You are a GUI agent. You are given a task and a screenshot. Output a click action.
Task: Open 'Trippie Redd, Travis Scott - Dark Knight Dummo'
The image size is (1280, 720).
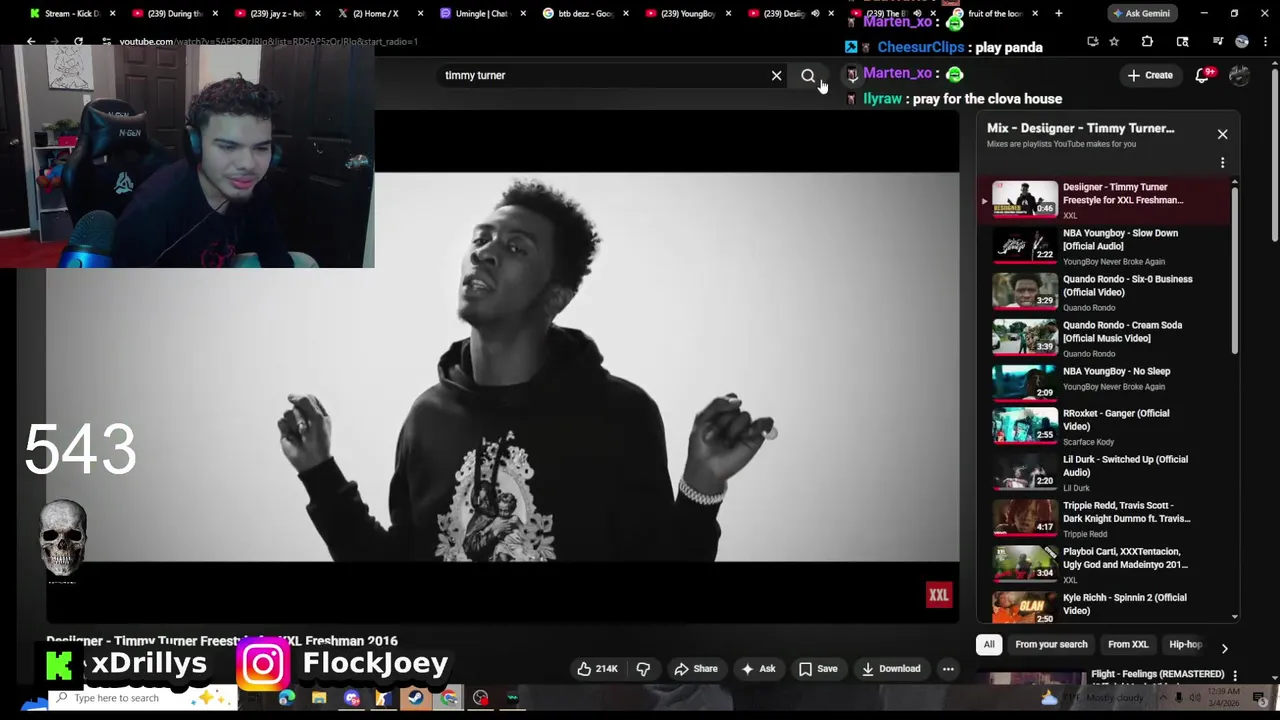click(x=1108, y=518)
